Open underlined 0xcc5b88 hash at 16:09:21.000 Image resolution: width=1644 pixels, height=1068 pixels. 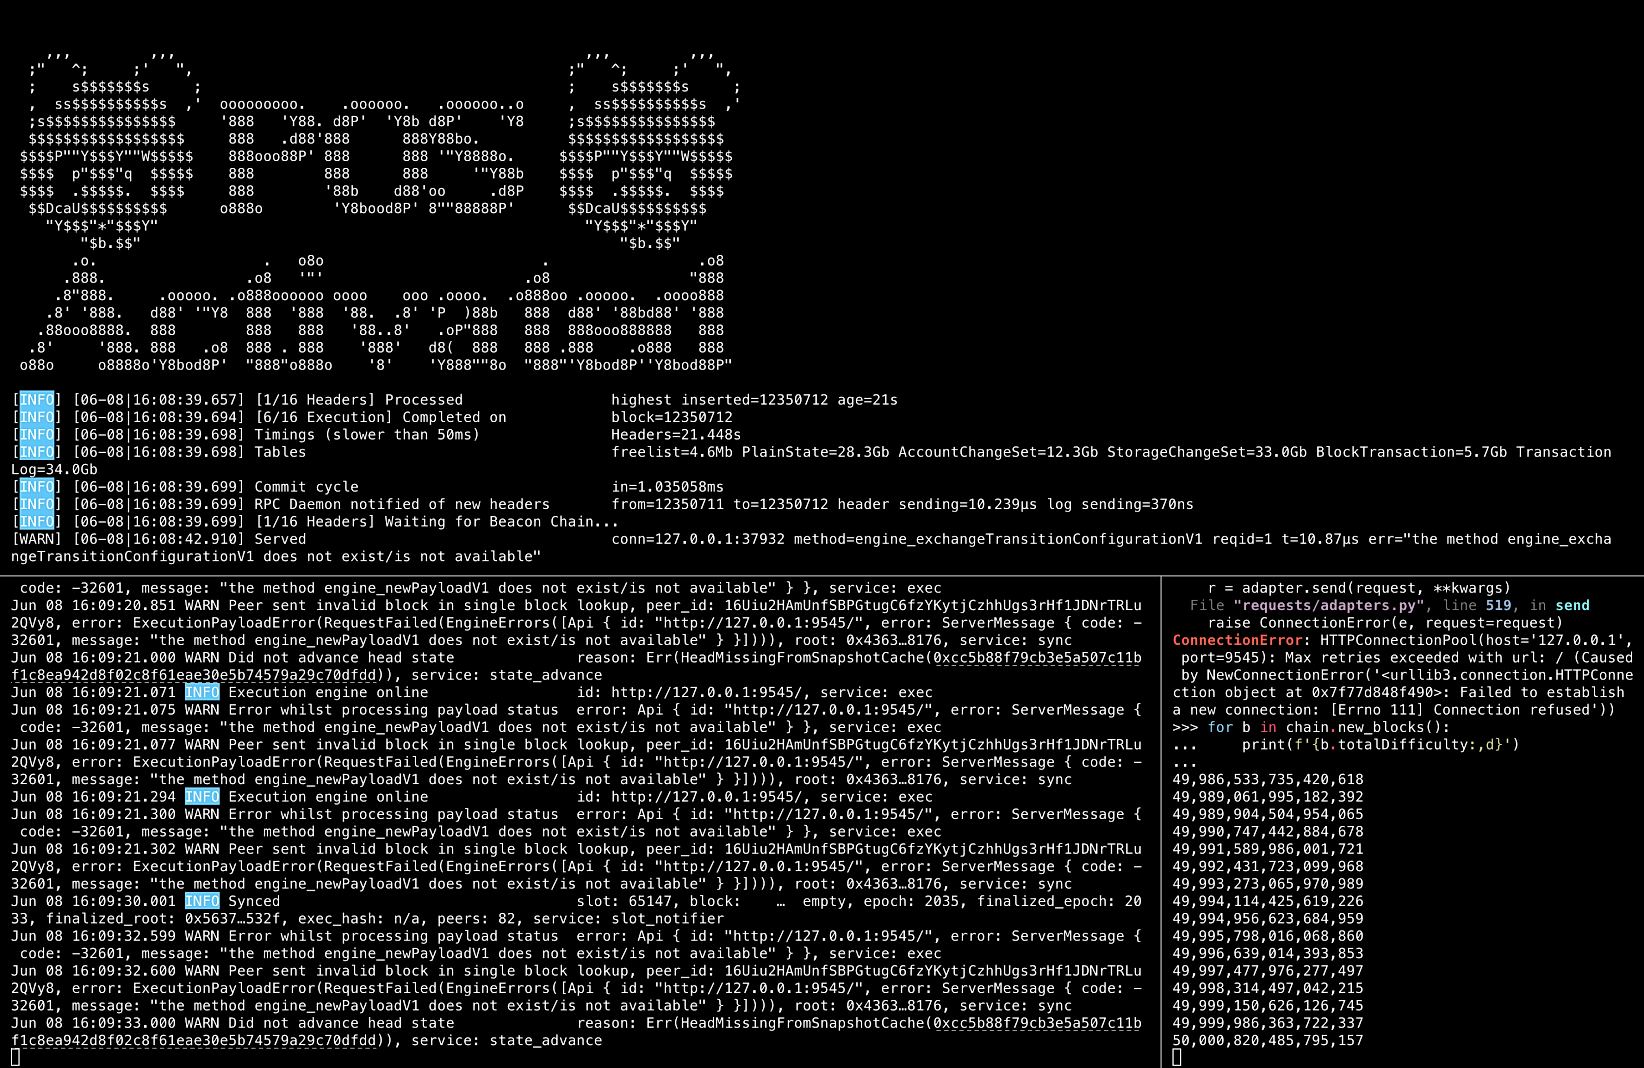tap(1037, 658)
